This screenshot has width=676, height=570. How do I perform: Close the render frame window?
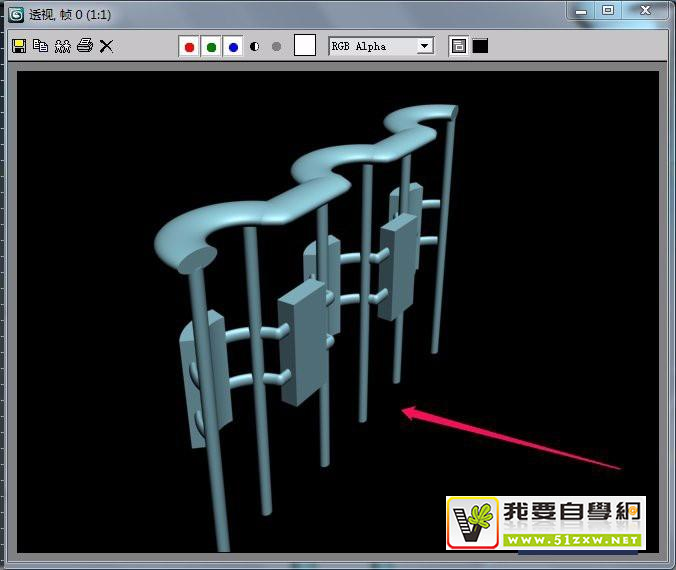(x=645, y=10)
